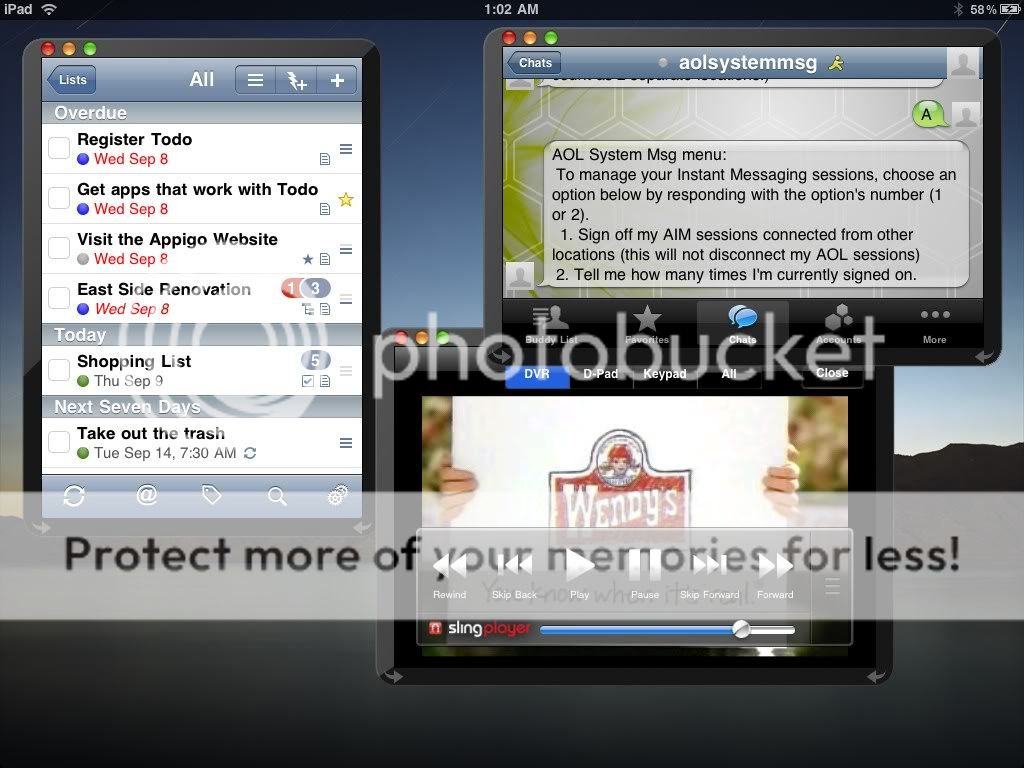Select the All tab in SlingPlayer
1024x768 pixels.
729,374
